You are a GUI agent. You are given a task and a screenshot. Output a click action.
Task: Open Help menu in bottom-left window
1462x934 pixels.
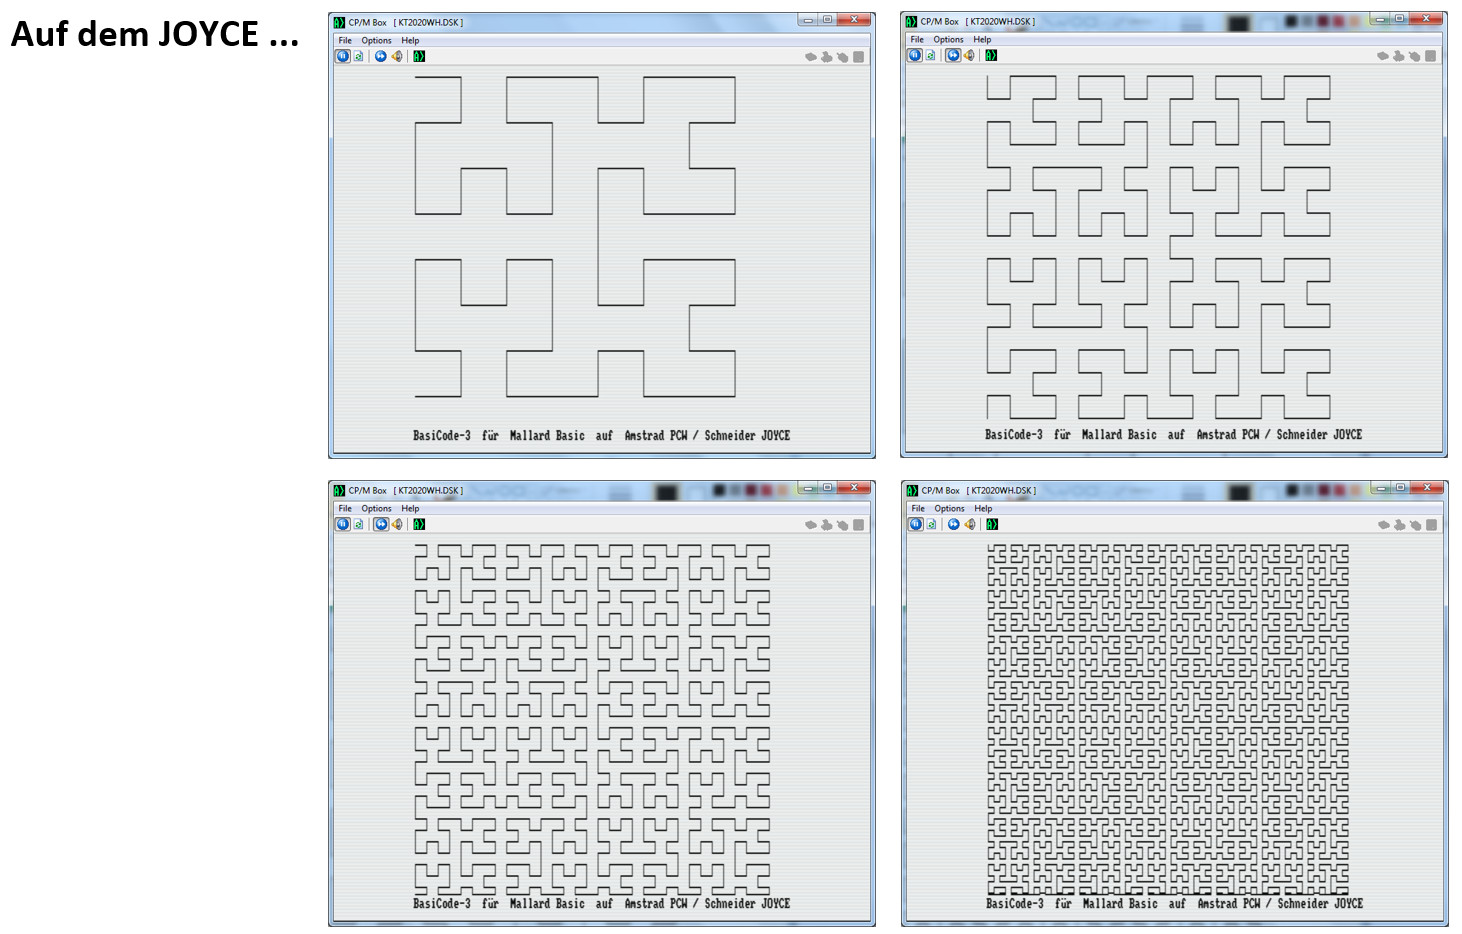(x=410, y=509)
